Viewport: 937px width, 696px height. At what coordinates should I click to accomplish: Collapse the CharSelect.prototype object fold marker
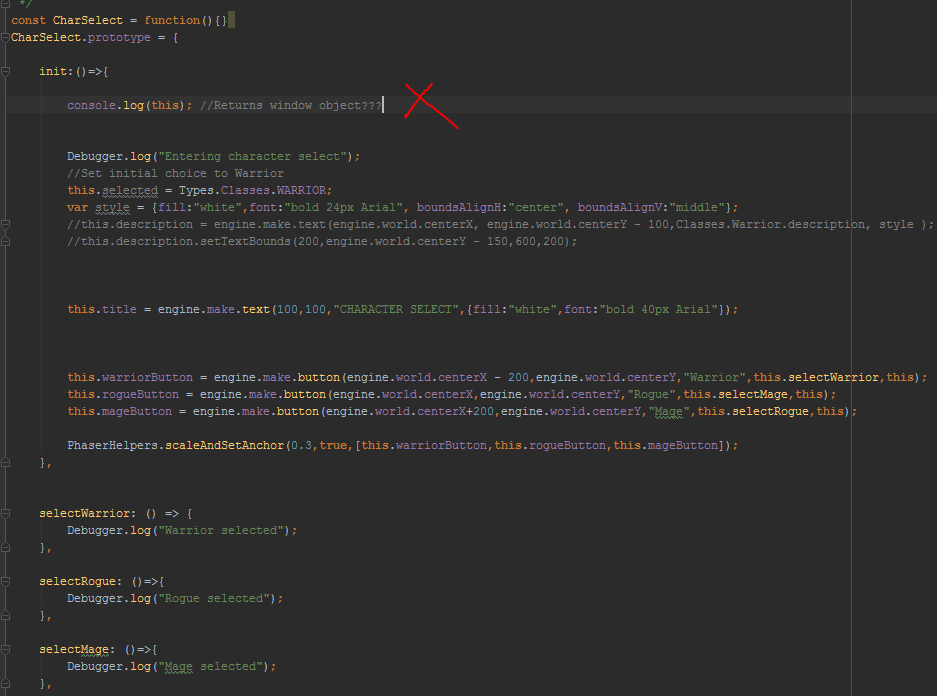(5, 38)
